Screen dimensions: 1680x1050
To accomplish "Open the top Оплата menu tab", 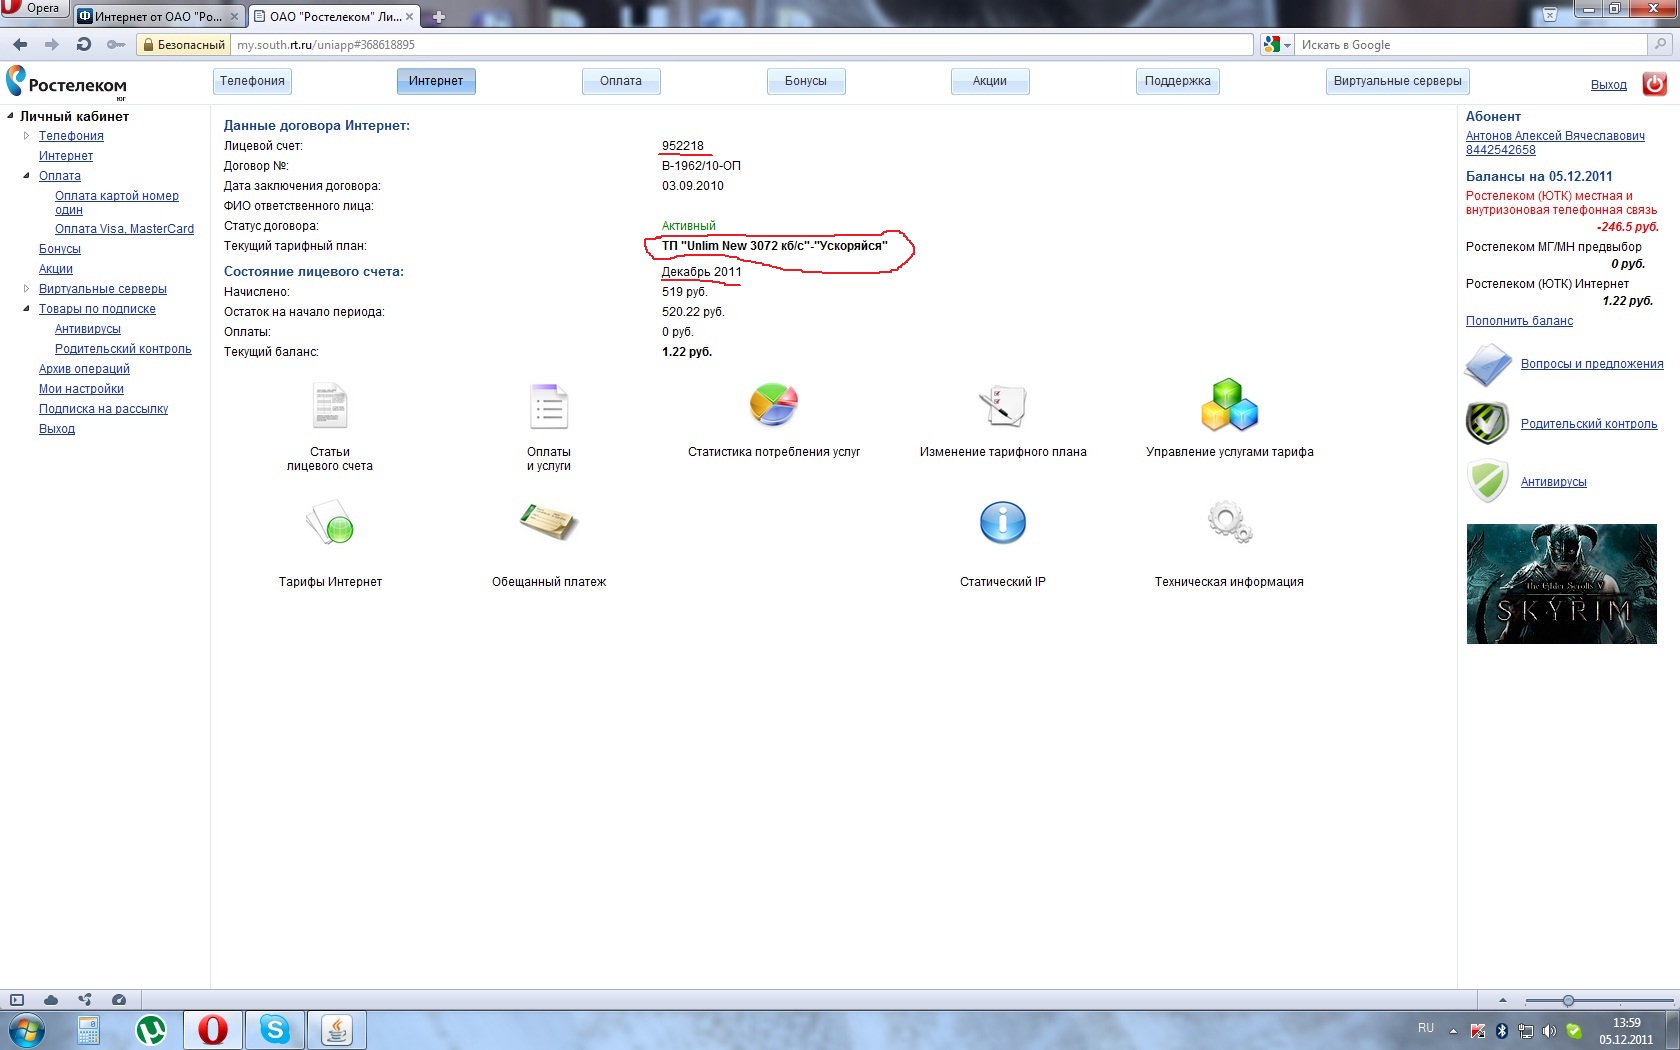I will 621,81.
